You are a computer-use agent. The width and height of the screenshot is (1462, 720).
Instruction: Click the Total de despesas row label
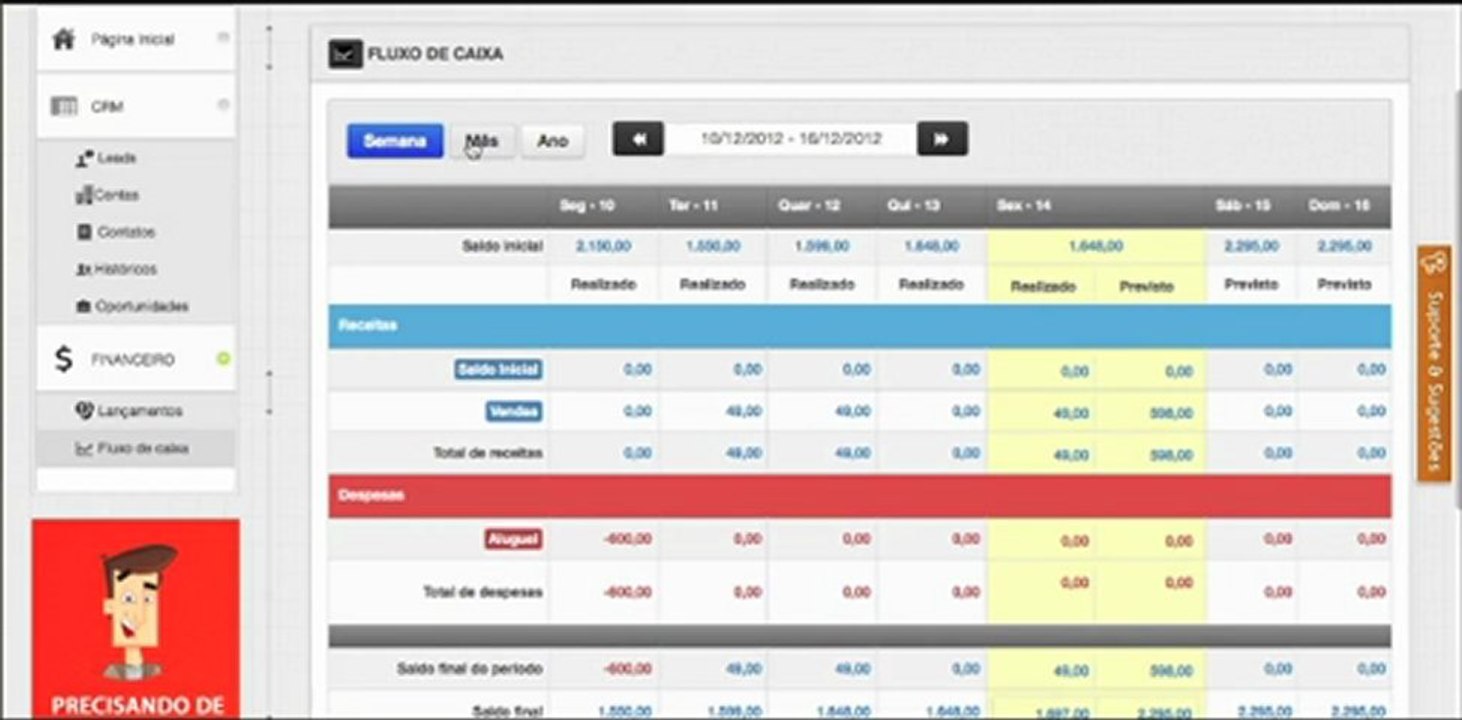[x=483, y=592]
